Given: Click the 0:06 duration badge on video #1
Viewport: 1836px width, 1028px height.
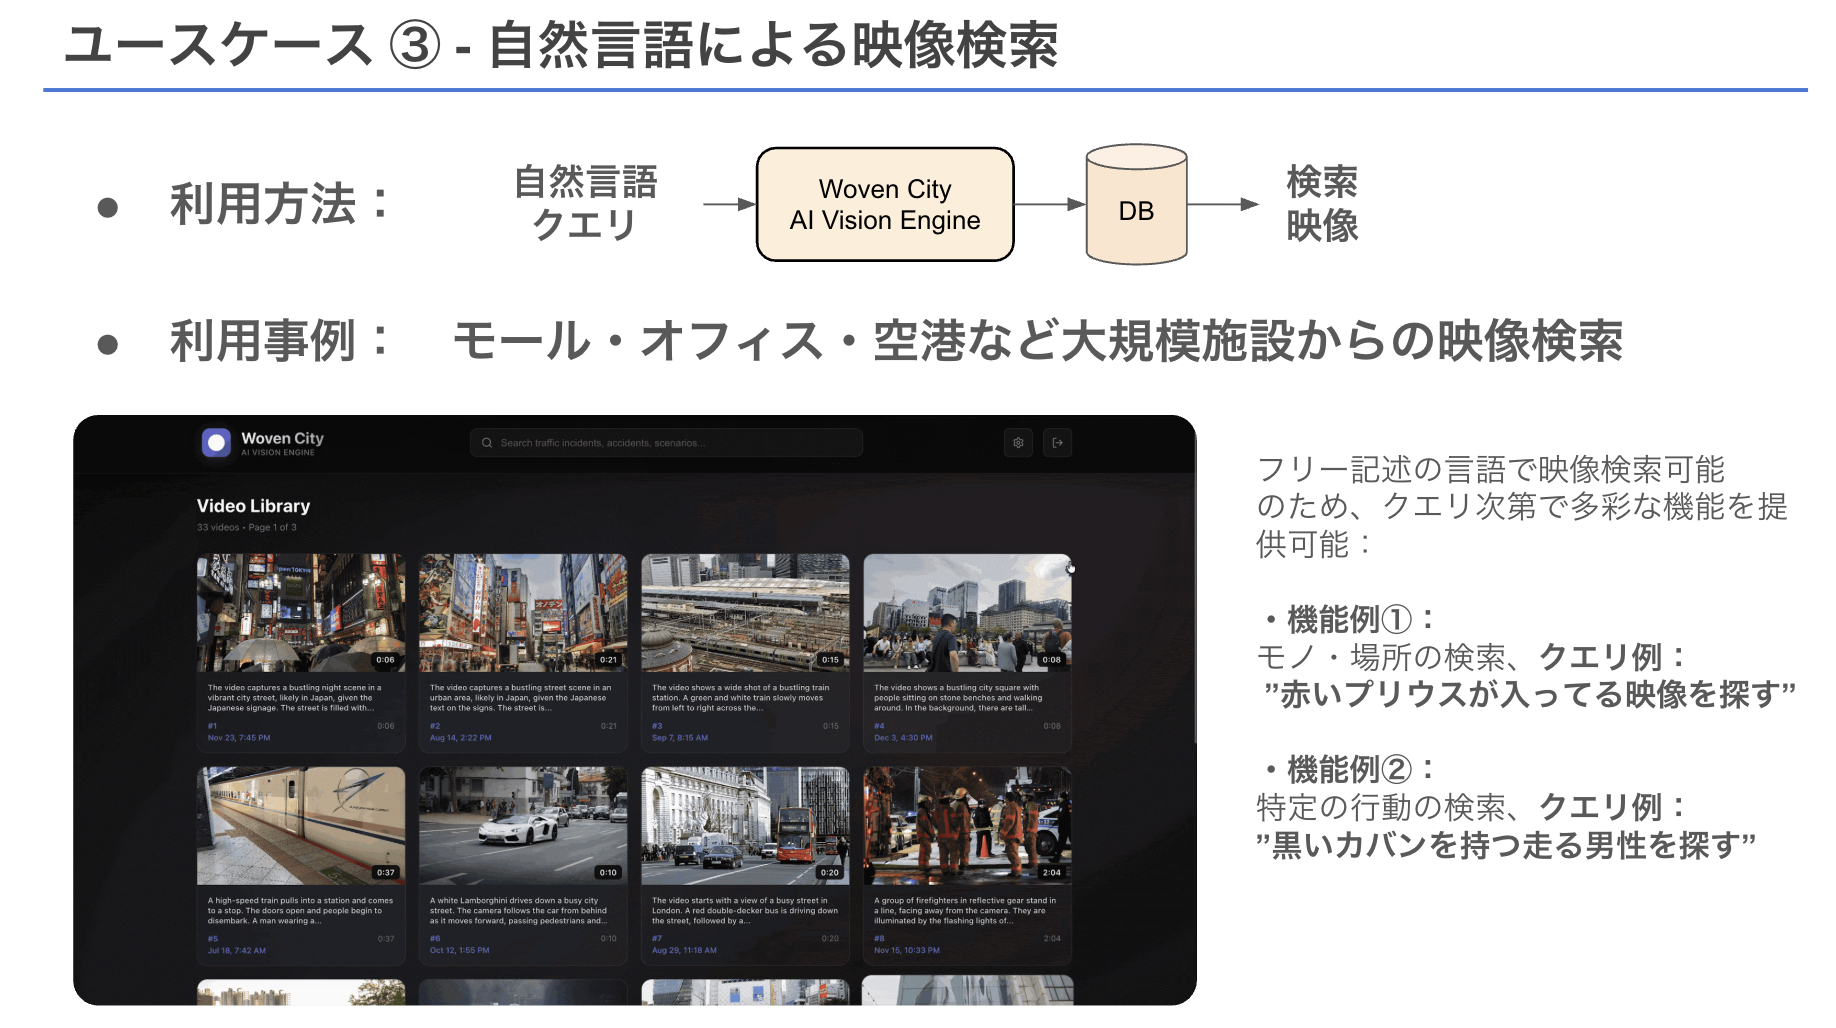Looking at the screenshot, I should point(386,659).
